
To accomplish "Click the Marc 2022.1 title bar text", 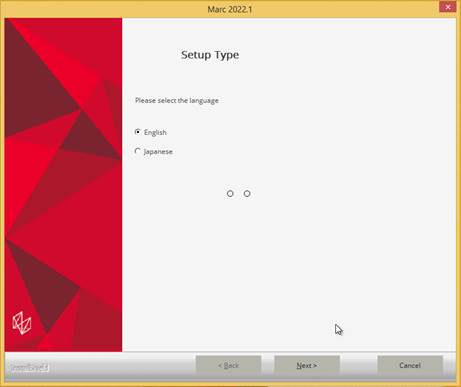I will (230, 9).
